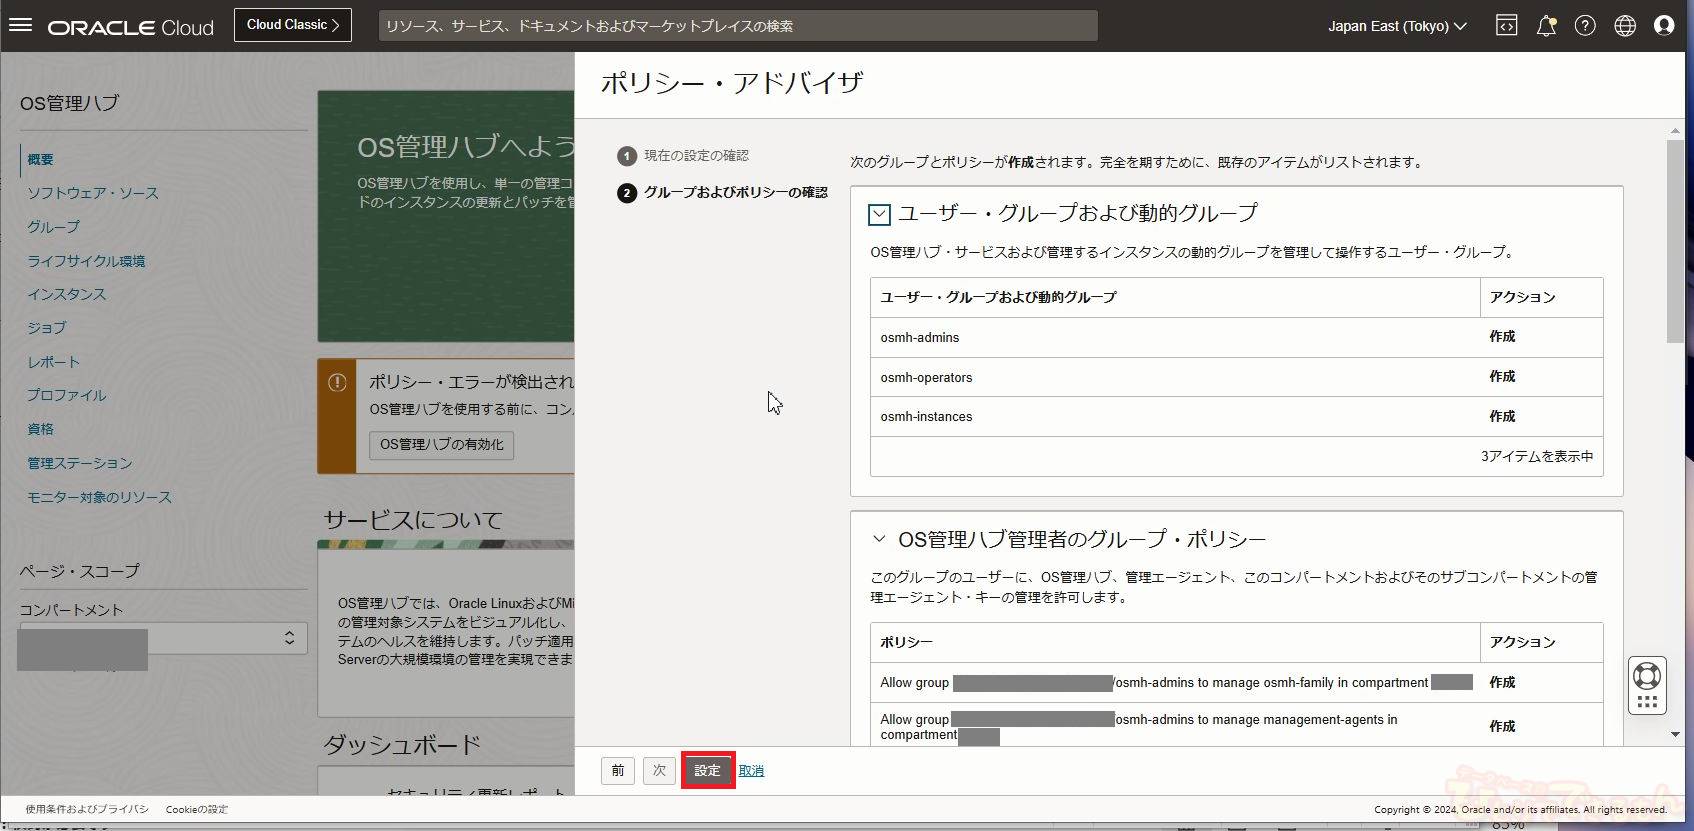Select ソフトウェア・ソース in sidebar
This screenshot has width=1694, height=831.
[93, 193]
